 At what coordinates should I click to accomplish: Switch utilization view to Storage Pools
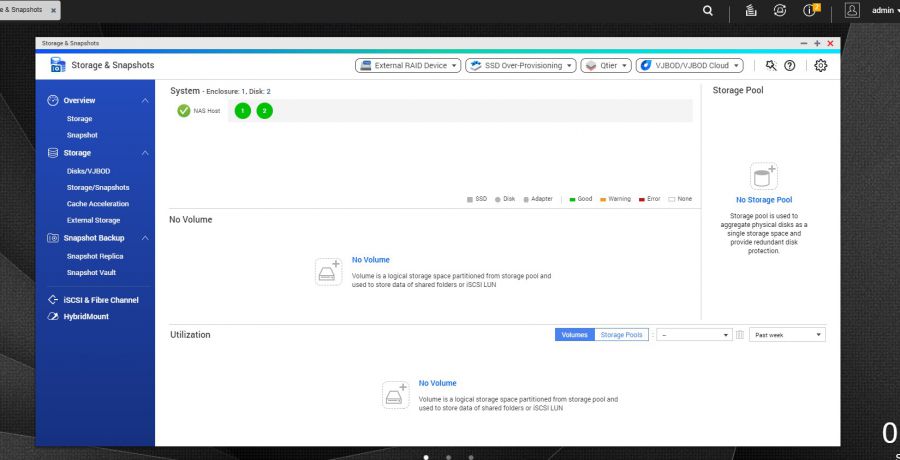621,335
